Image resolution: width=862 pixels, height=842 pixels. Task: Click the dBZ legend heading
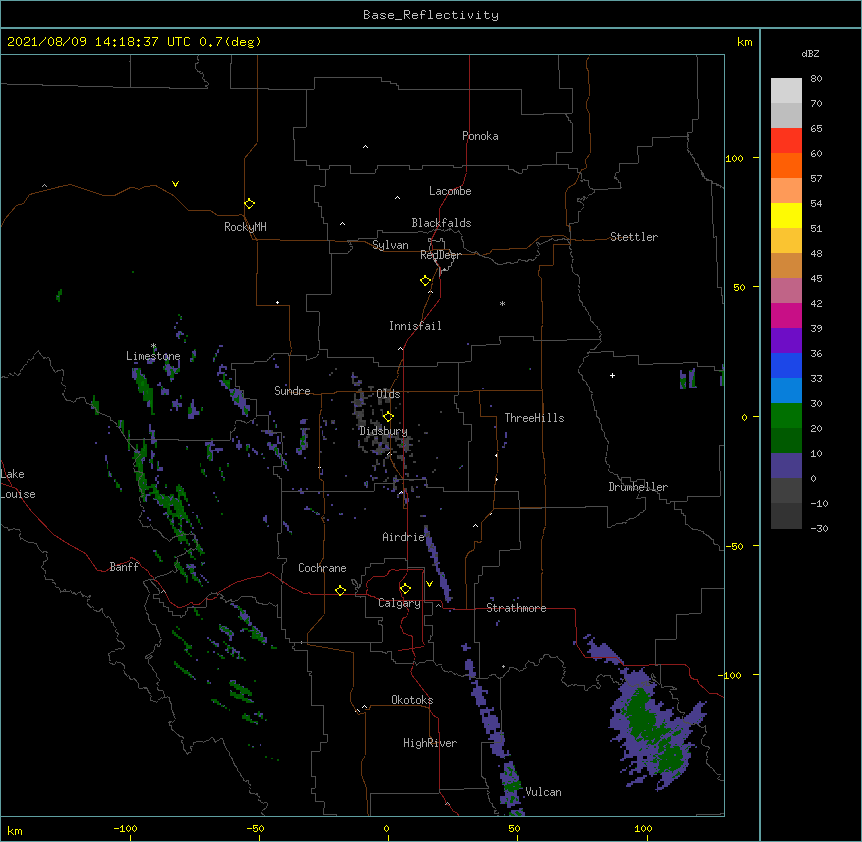(x=810, y=53)
